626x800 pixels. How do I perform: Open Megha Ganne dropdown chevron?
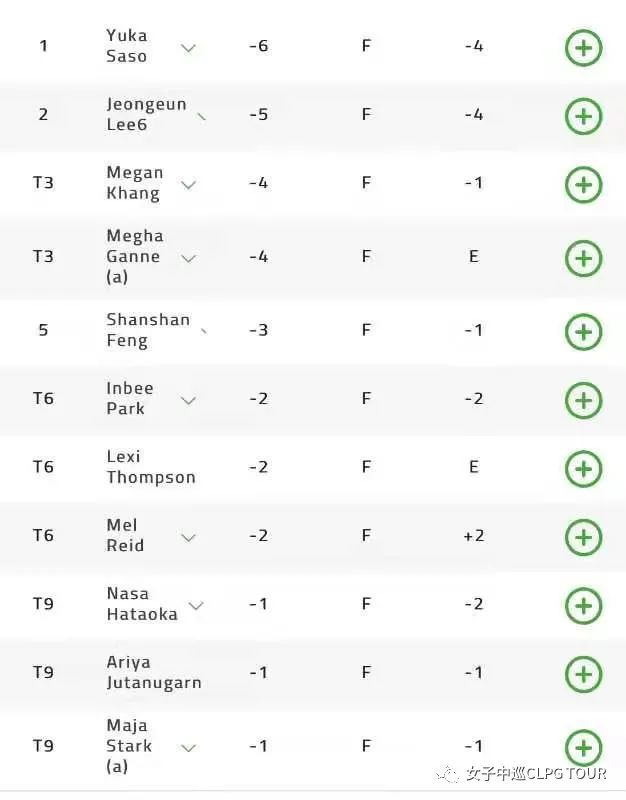(188, 259)
